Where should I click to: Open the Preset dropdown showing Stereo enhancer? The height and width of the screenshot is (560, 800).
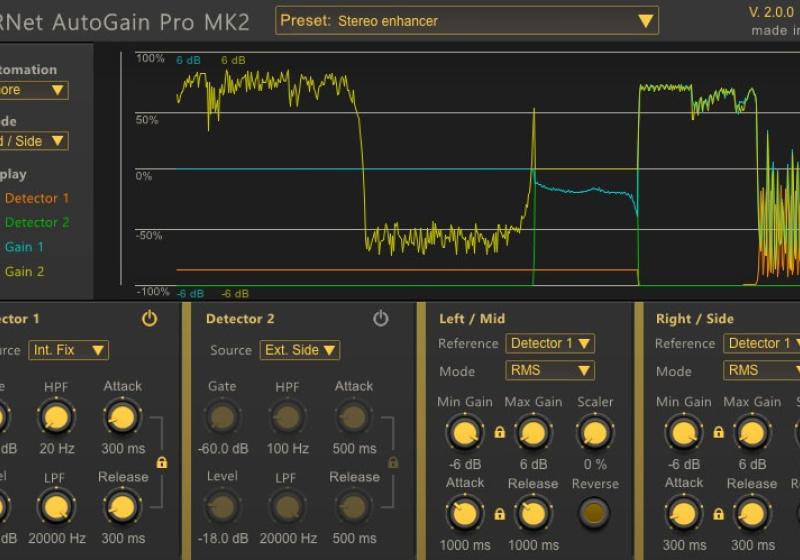[466, 20]
